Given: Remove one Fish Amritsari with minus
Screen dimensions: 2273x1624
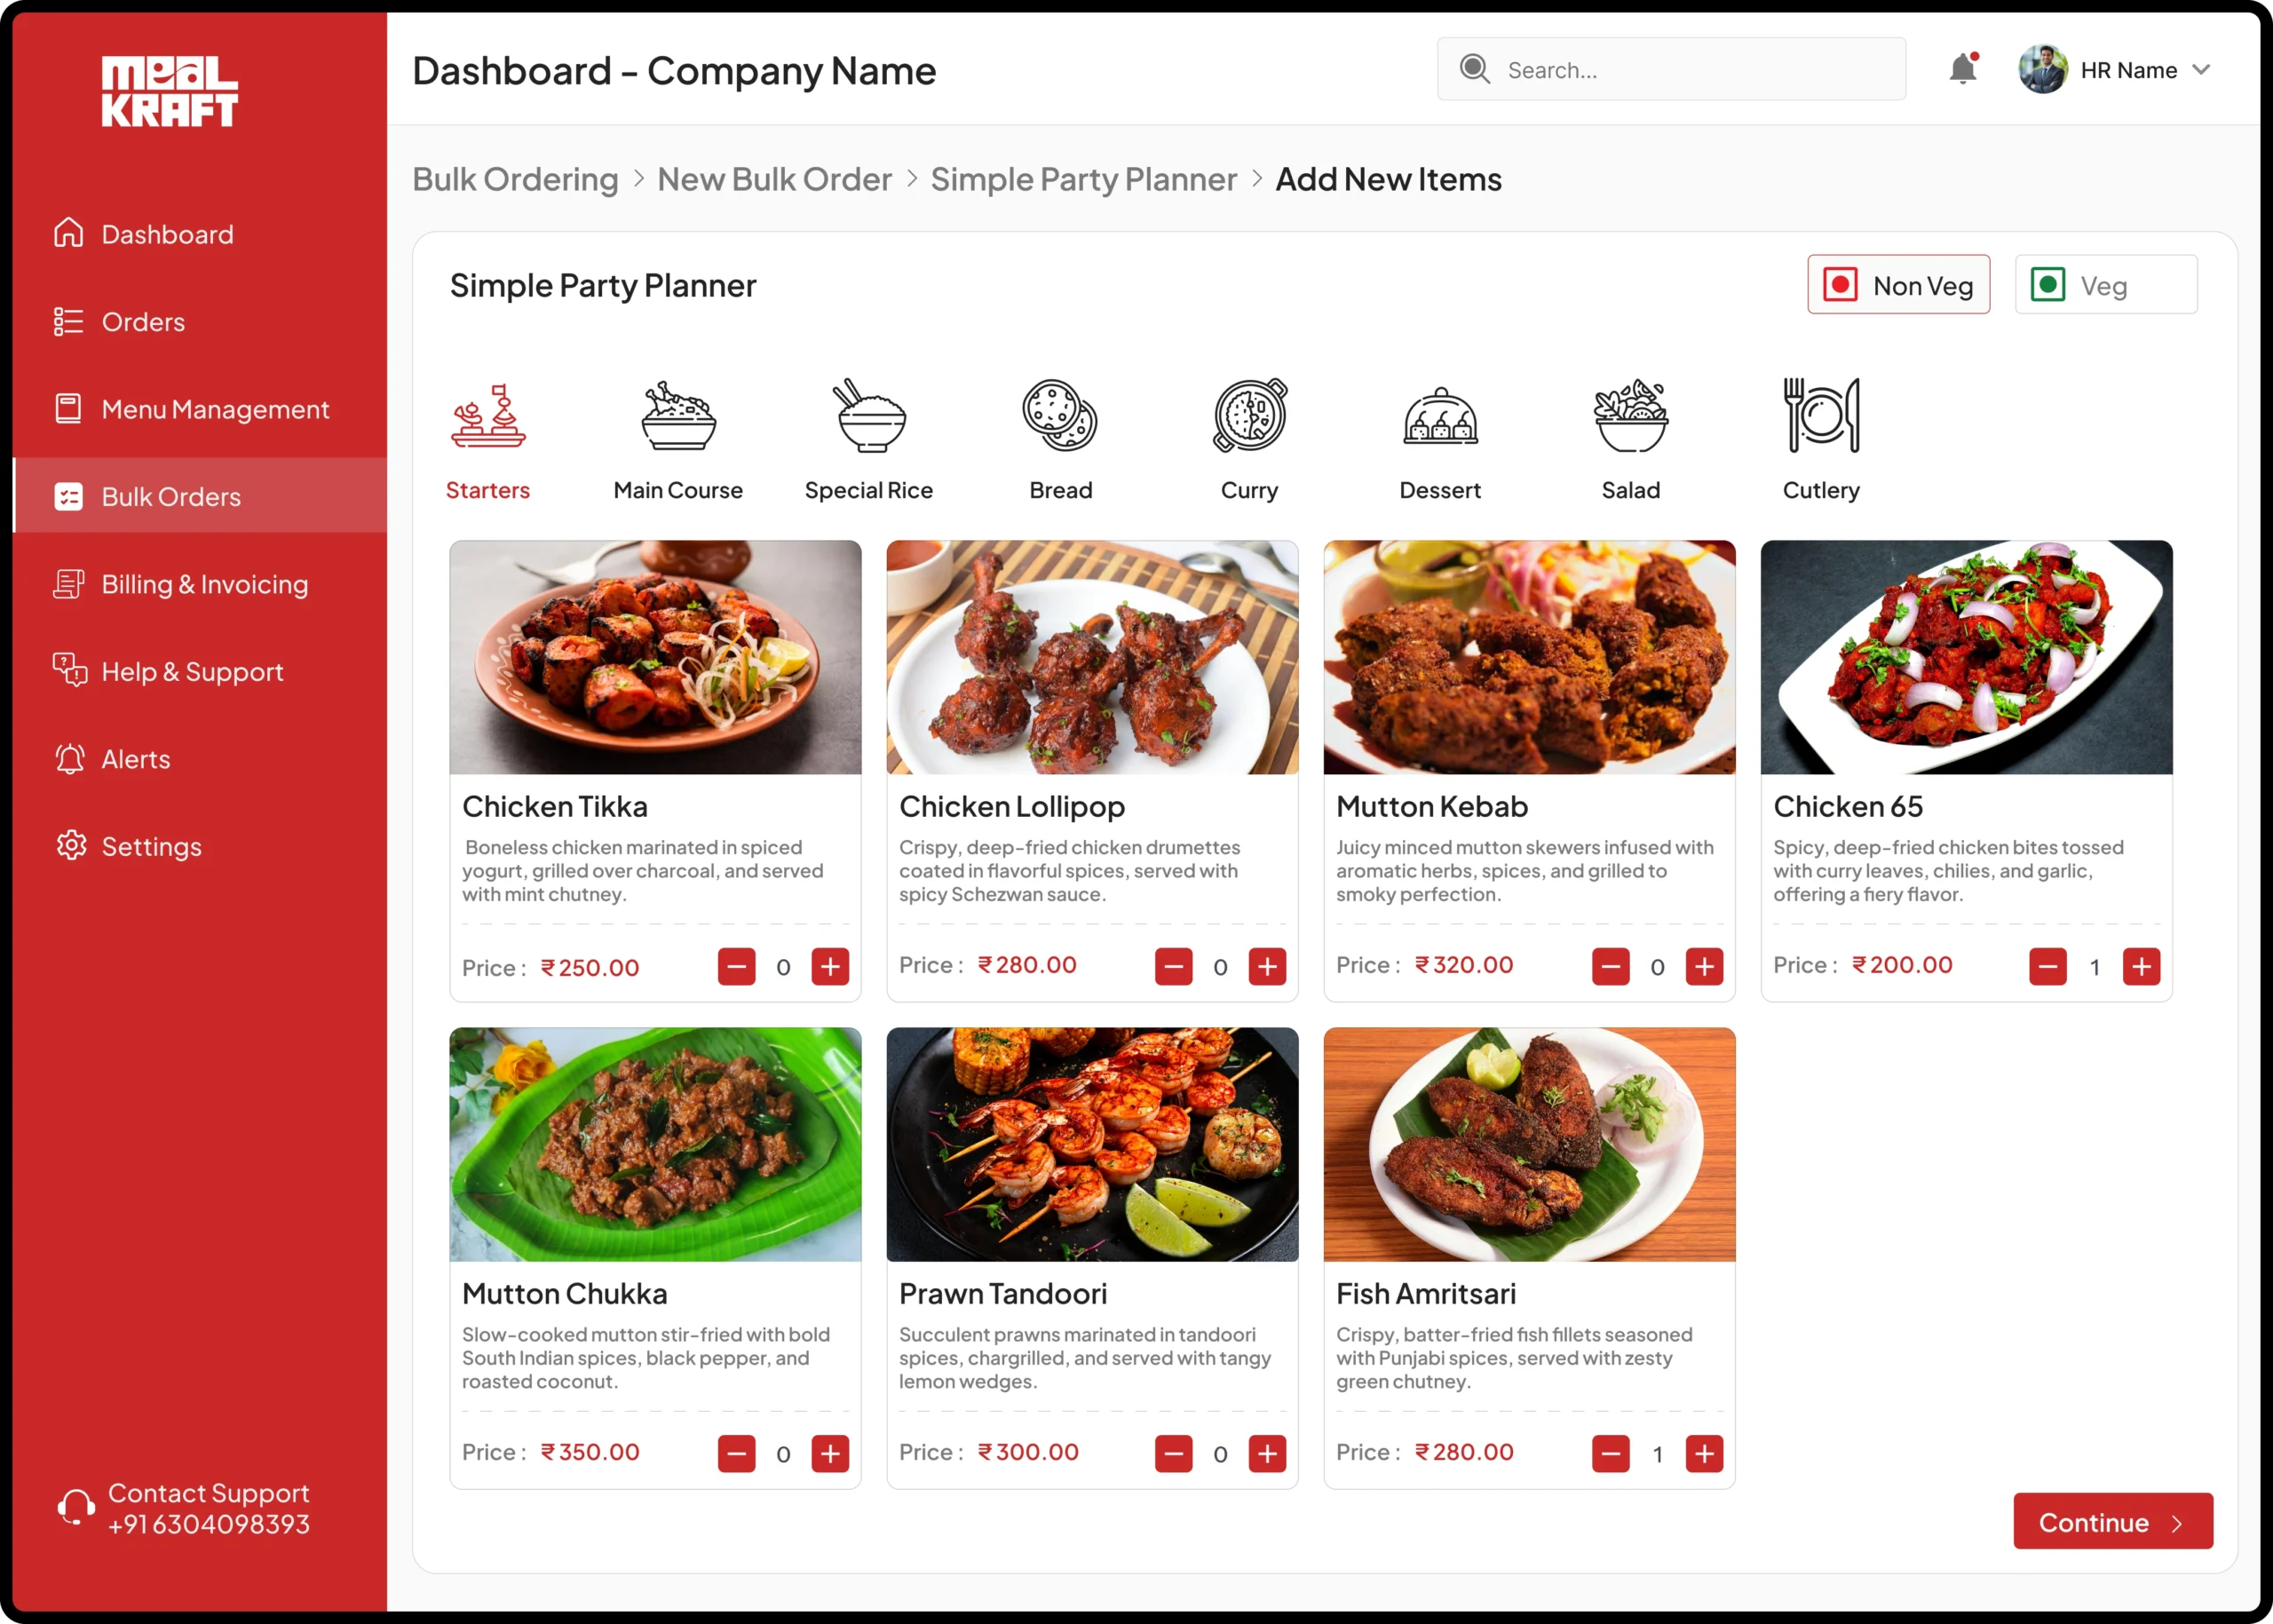Looking at the screenshot, I should click(x=1611, y=1453).
